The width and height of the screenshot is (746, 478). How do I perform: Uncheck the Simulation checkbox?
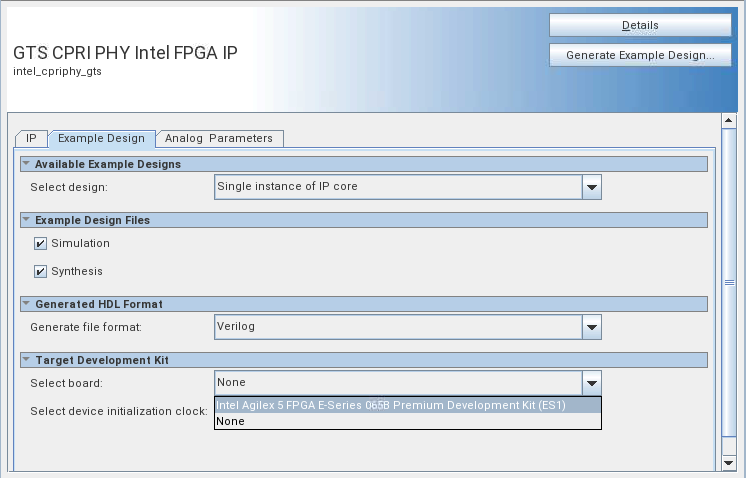click(41, 243)
